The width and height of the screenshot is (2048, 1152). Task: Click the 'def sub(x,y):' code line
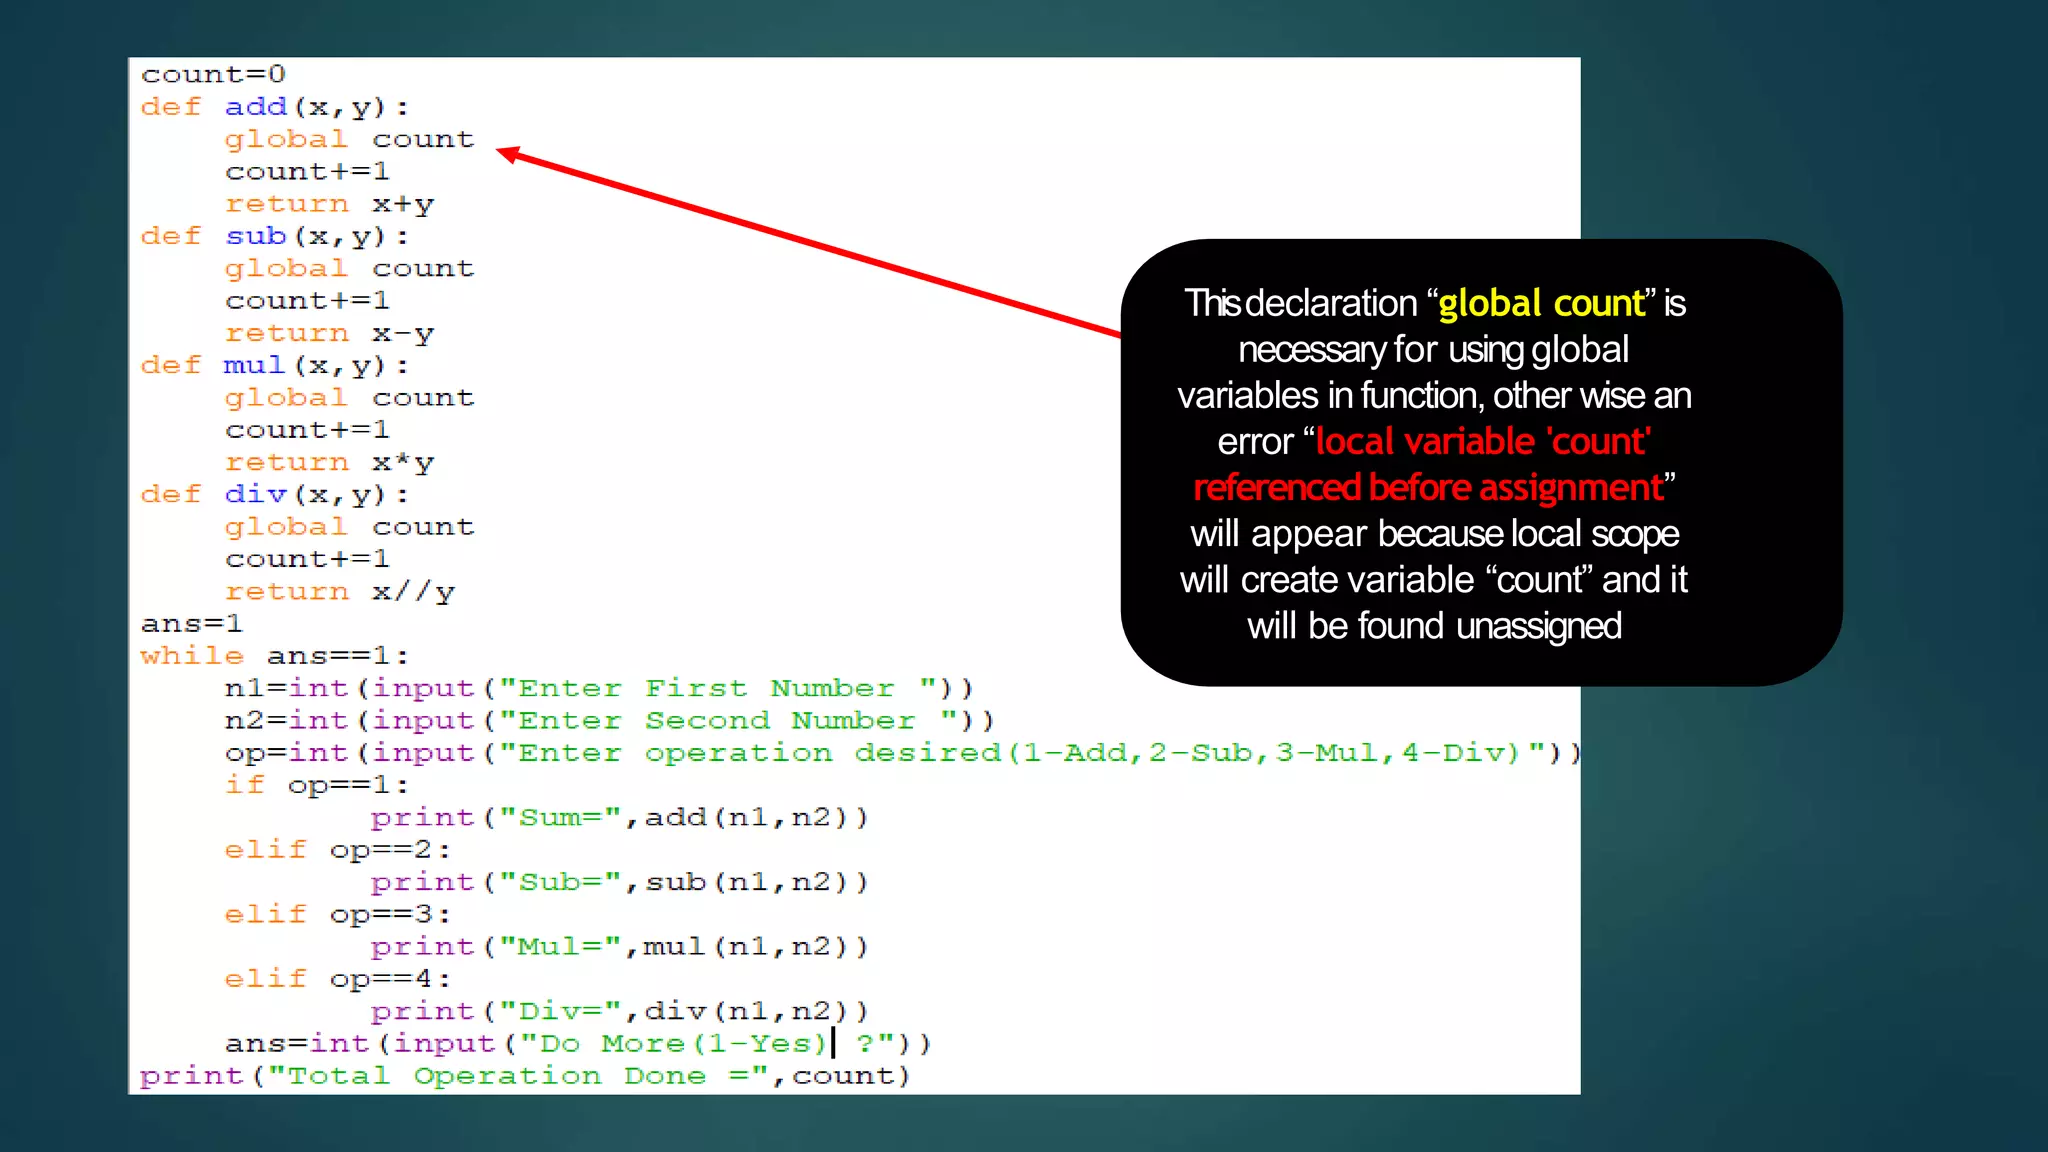click(x=275, y=236)
